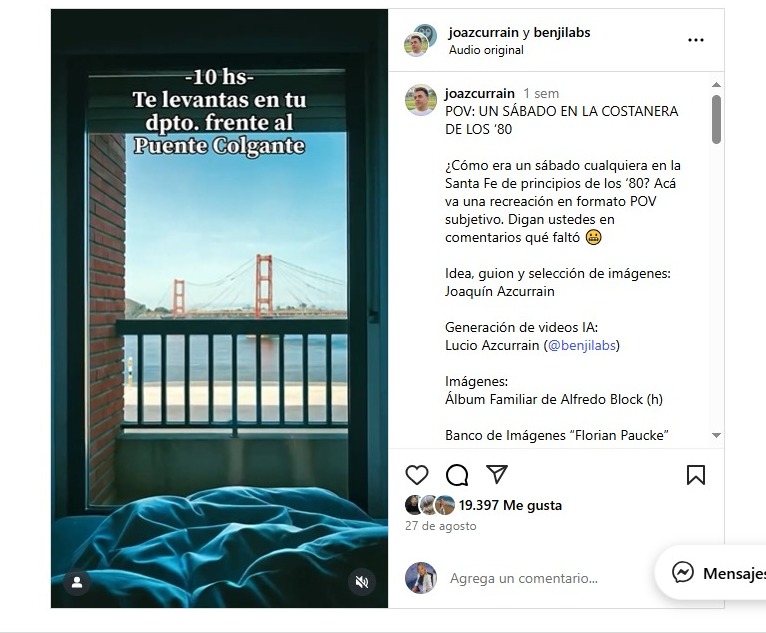Unmute the video with speaker icon
This screenshot has width=766, height=633.
click(x=362, y=582)
